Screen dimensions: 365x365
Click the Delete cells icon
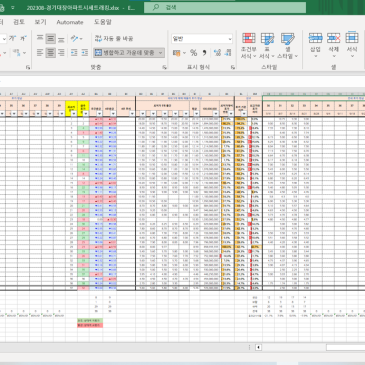click(x=334, y=45)
